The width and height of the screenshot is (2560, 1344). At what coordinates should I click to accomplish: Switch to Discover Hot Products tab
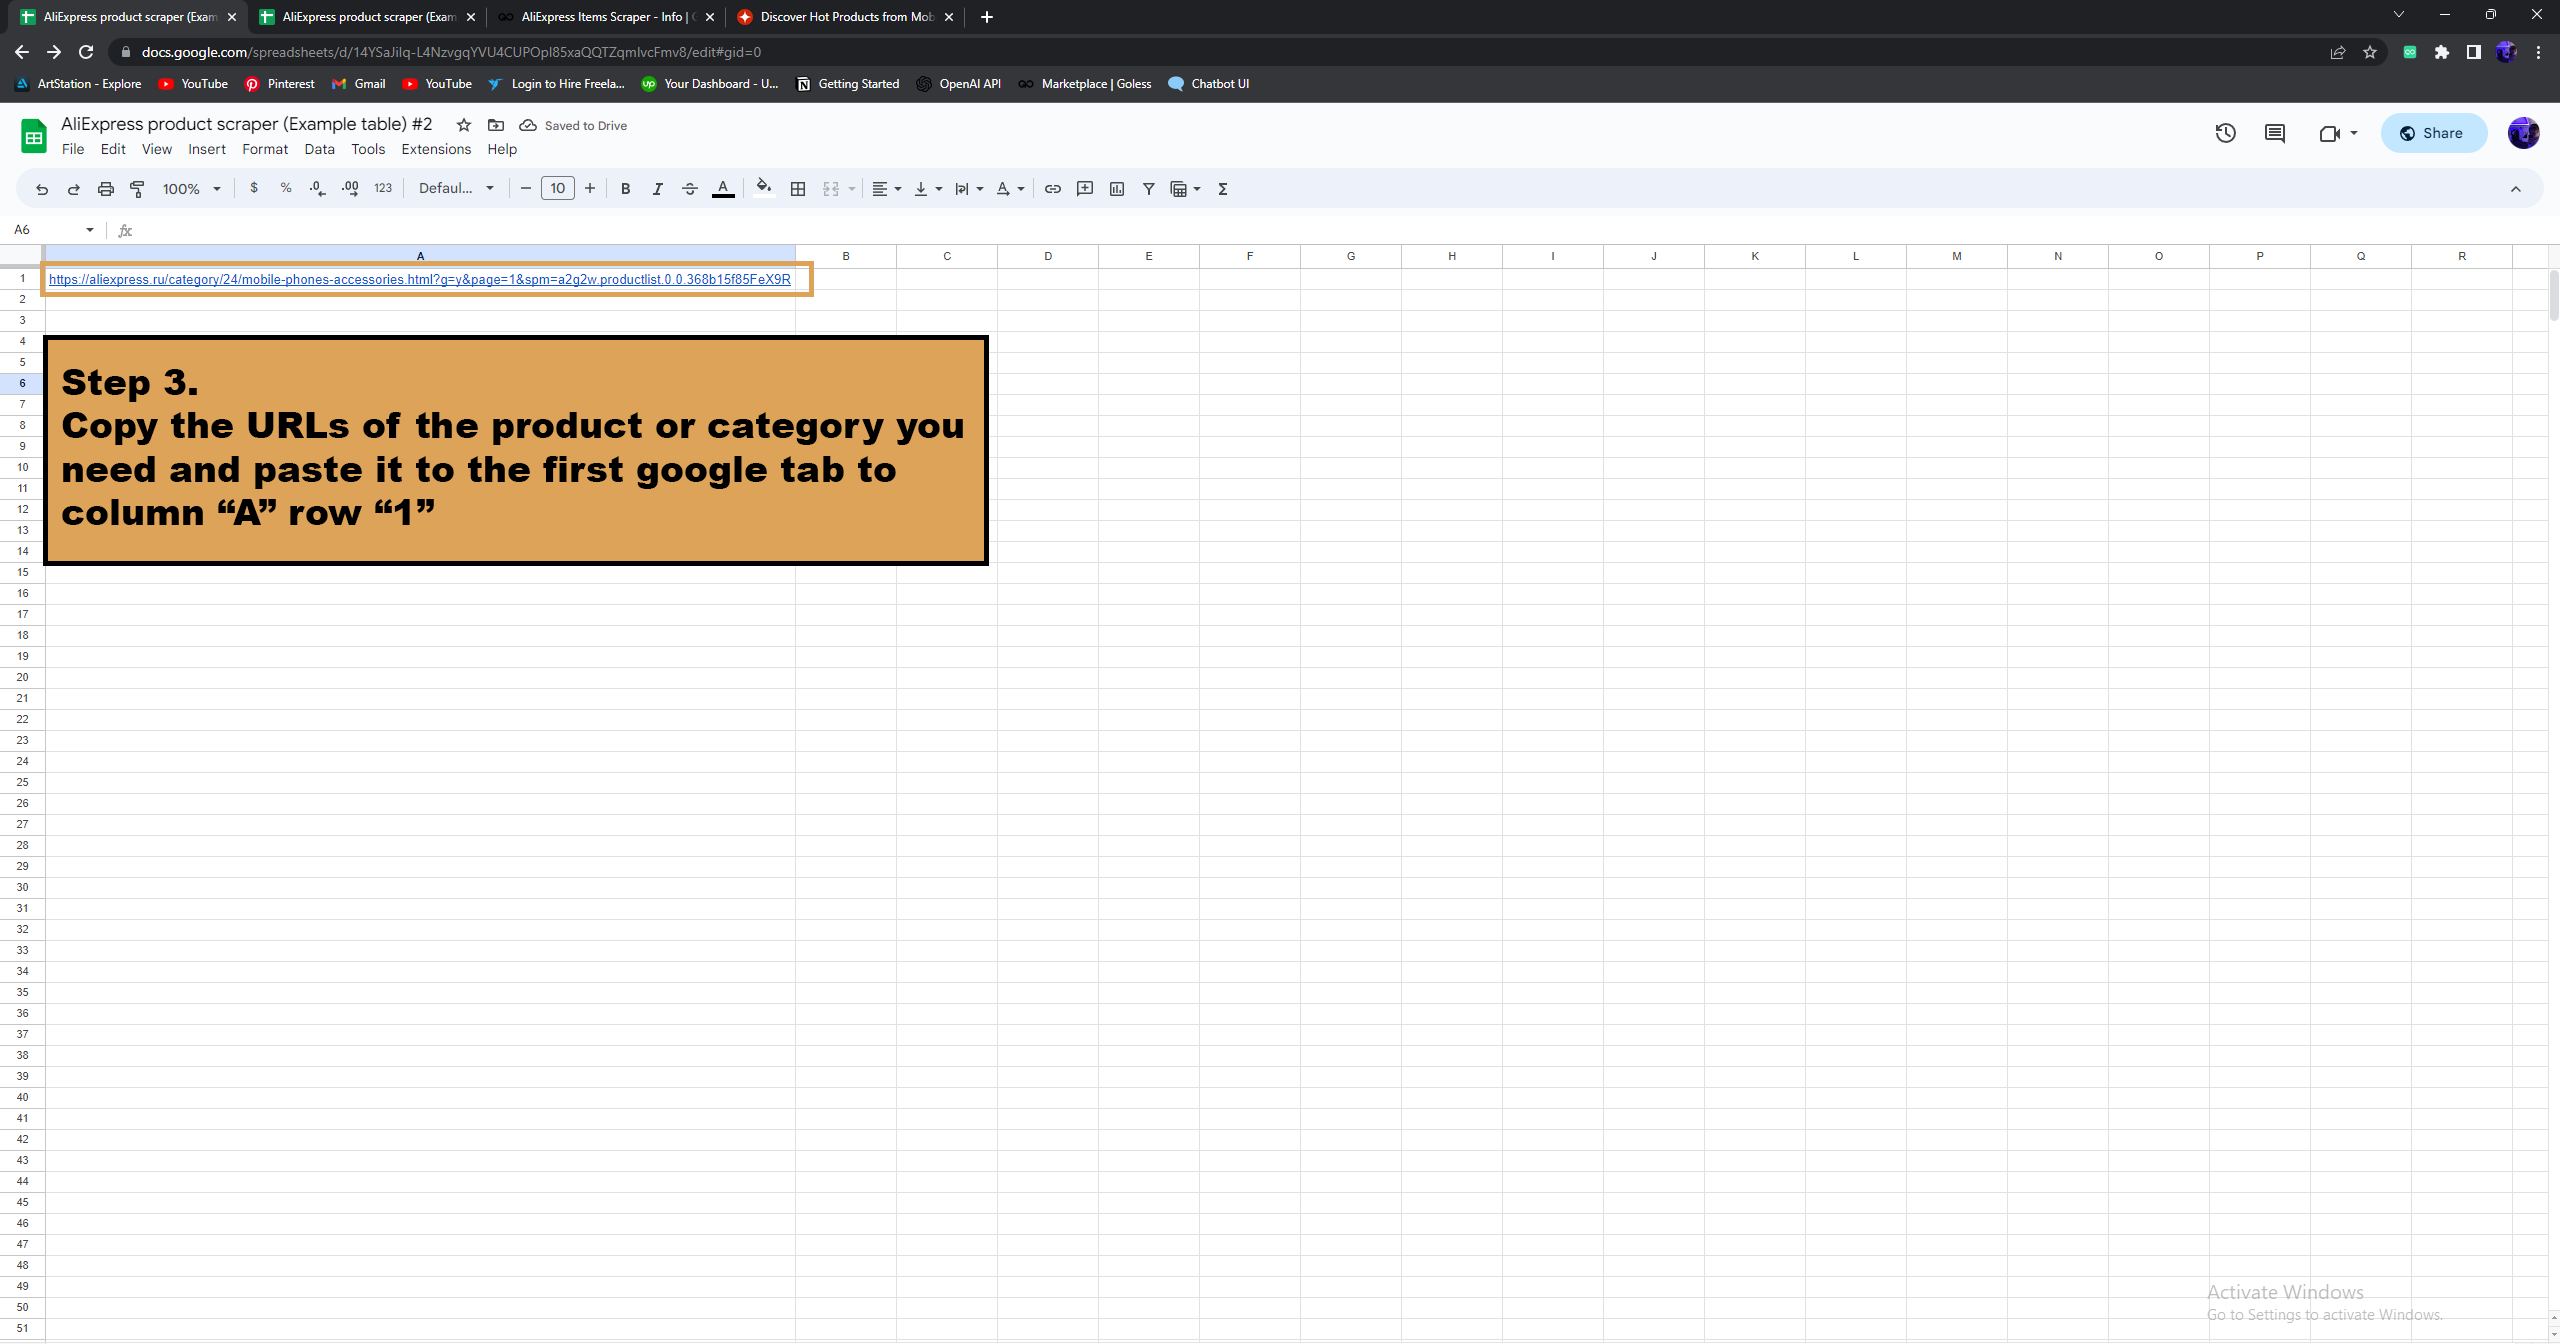tap(846, 17)
